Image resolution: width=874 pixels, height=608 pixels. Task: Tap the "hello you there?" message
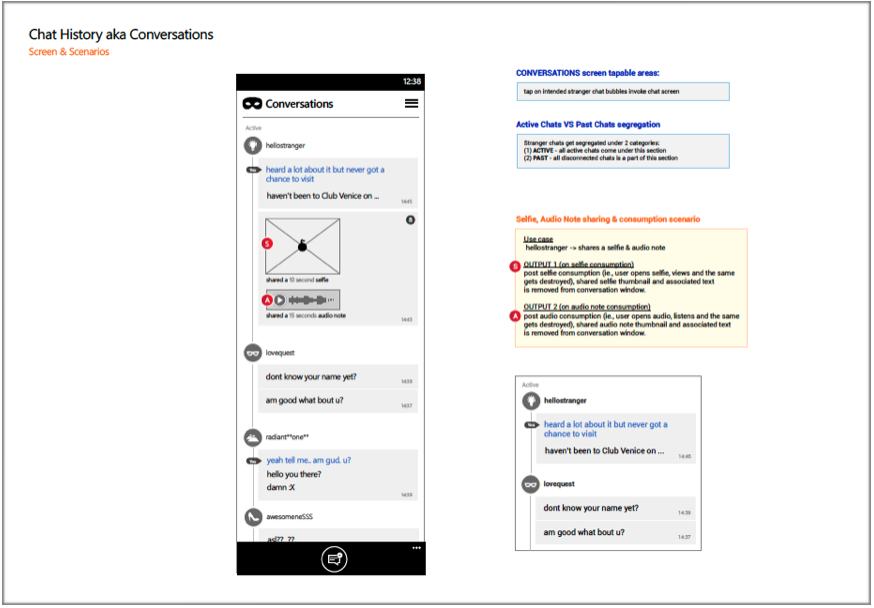pyautogui.click(x=294, y=474)
